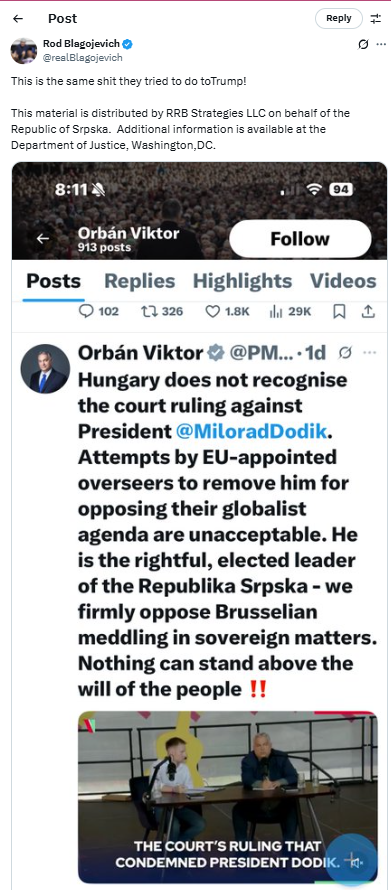Select the Posts tab
The width and height of the screenshot is (391, 890).
(x=54, y=281)
